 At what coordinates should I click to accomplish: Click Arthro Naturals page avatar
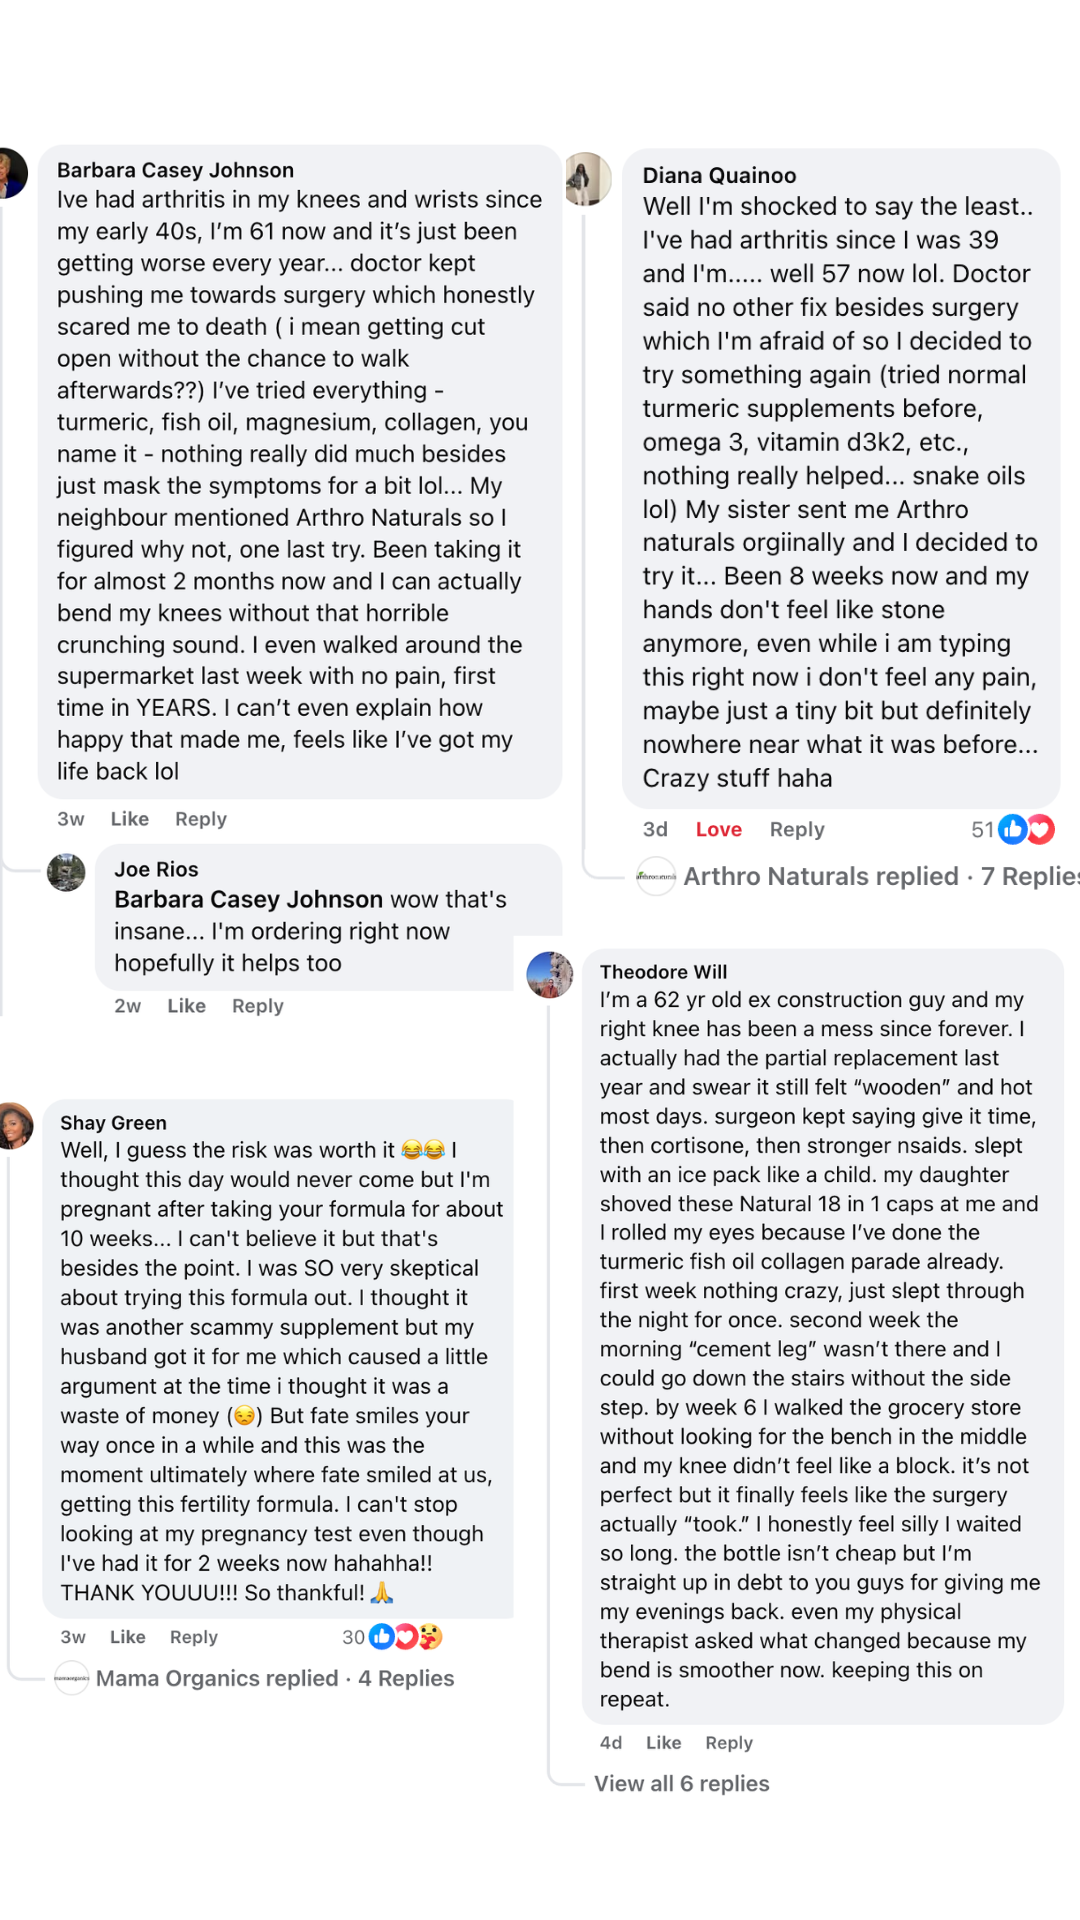click(656, 877)
